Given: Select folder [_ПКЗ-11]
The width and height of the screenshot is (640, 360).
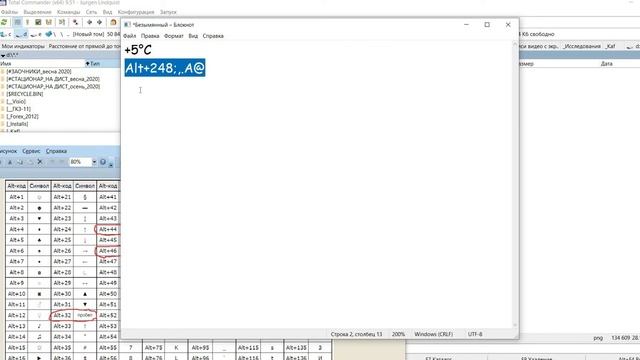Looking at the screenshot, I should coord(18,109).
